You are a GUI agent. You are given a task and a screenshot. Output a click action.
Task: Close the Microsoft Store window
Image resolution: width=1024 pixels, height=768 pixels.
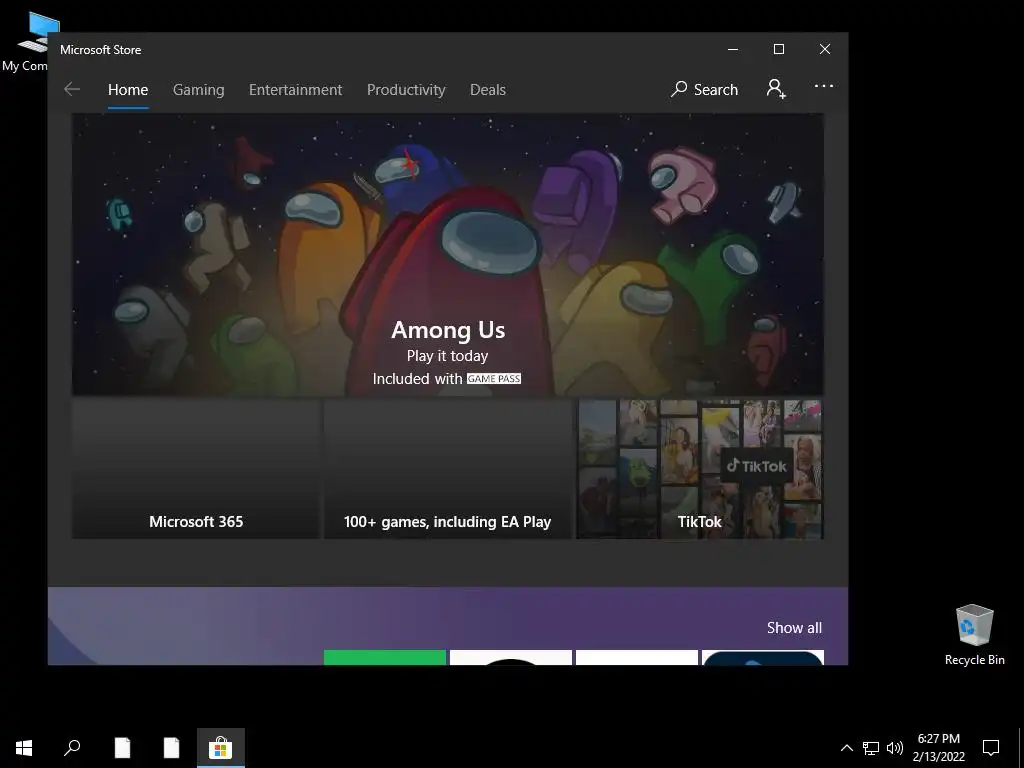click(x=825, y=50)
